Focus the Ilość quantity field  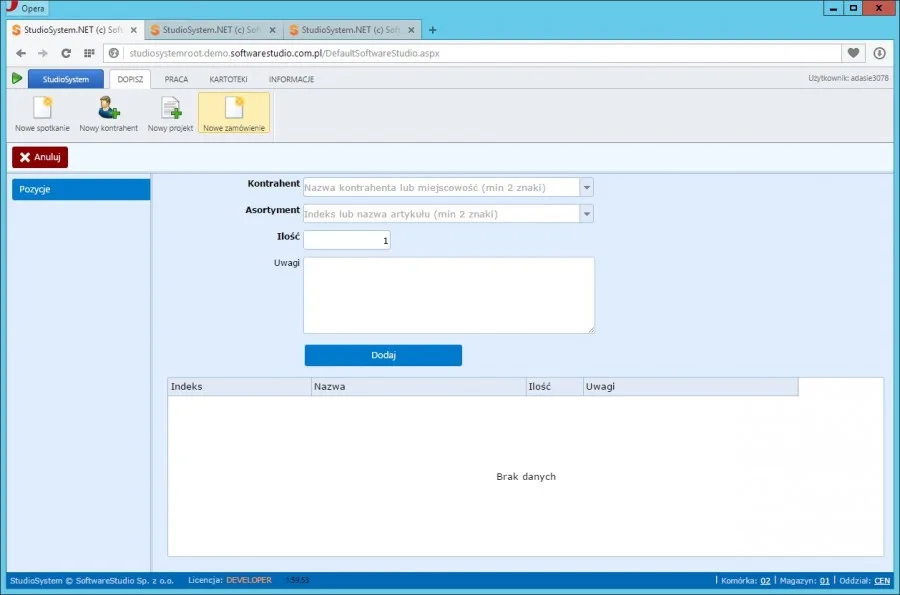(347, 240)
